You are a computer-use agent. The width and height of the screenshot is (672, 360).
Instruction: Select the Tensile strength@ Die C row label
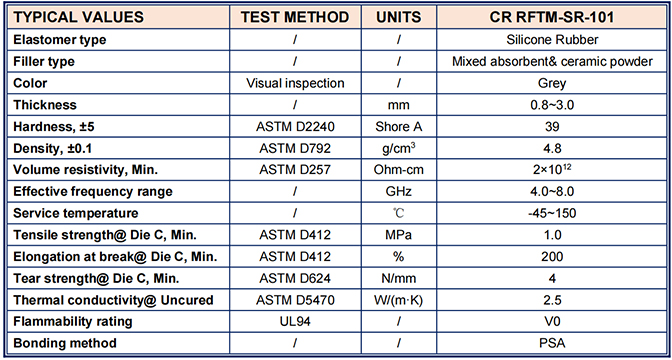click(x=101, y=235)
